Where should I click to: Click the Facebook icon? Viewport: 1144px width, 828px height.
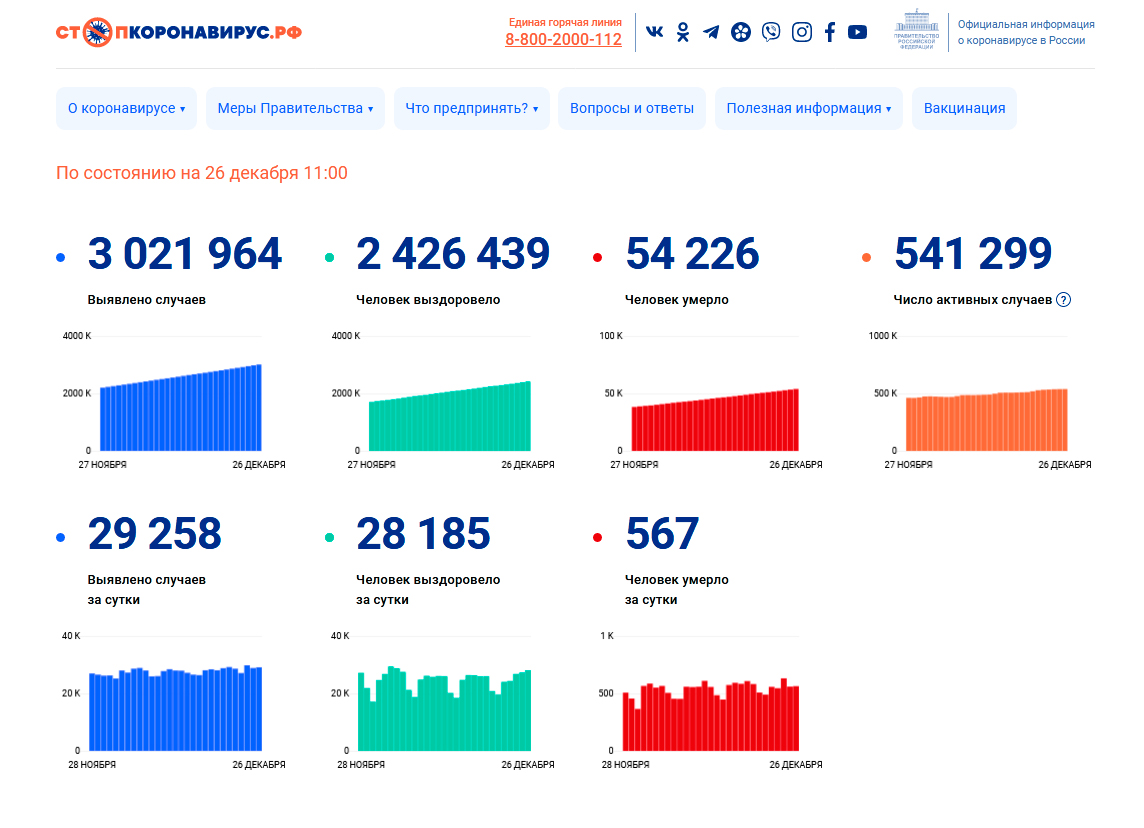829,32
